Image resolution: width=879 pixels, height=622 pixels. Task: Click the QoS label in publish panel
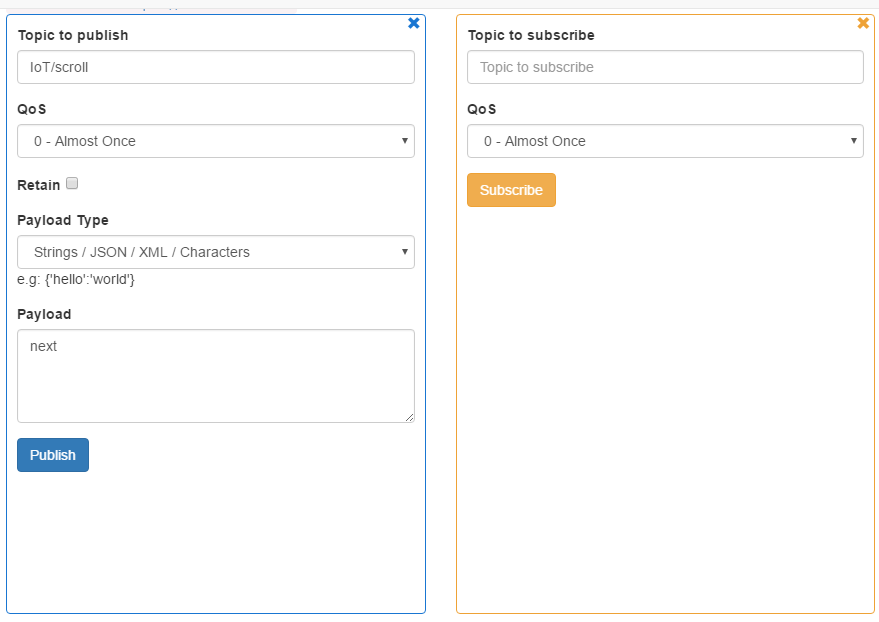pyautogui.click(x=32, y=109)
